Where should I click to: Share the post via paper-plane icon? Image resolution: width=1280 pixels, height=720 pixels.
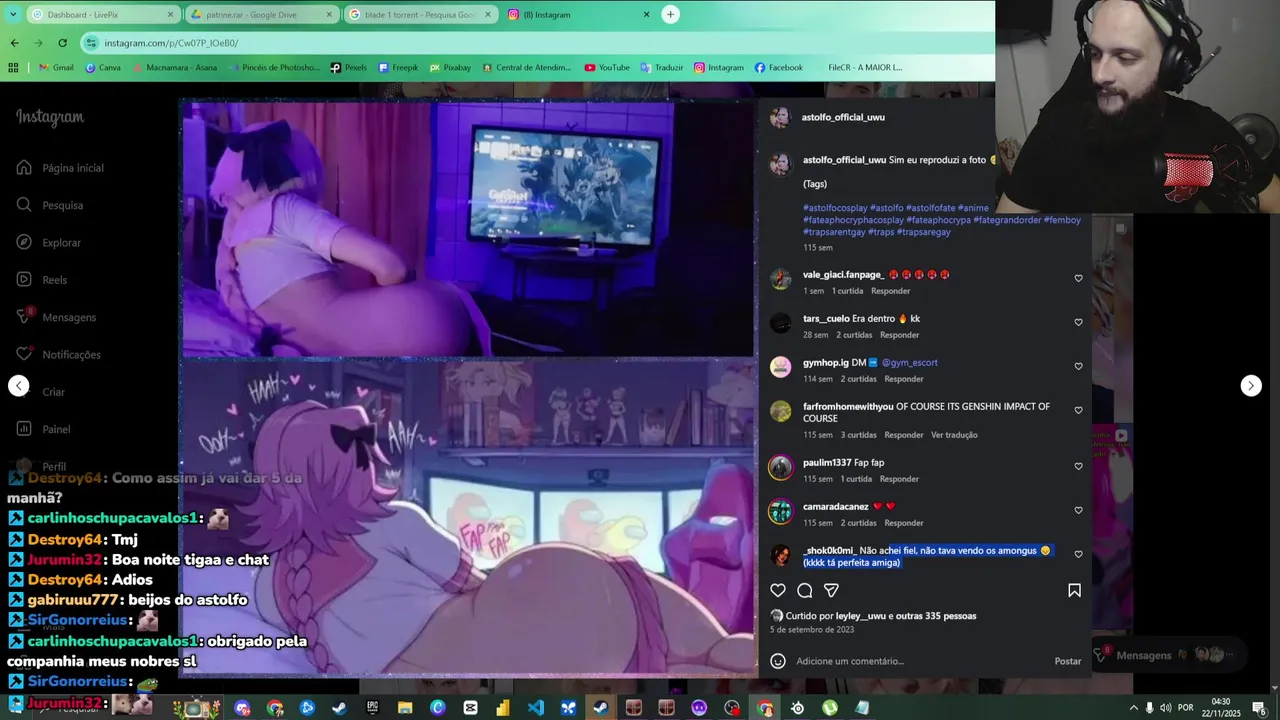click(831, 590)
